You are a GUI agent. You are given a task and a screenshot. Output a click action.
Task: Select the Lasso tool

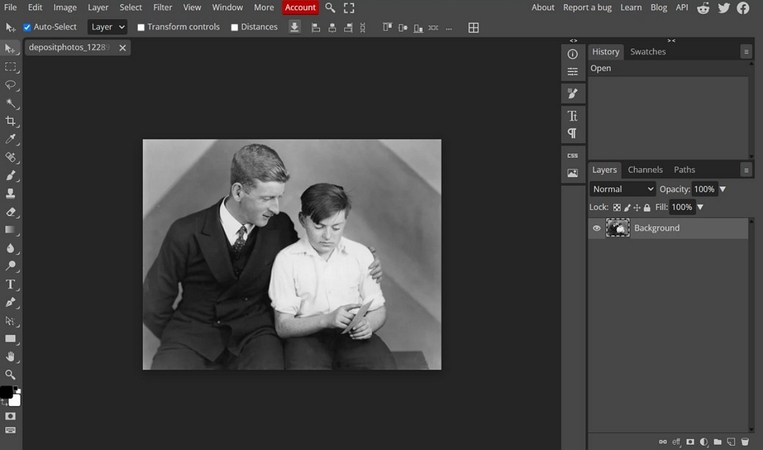coord(10,85)
